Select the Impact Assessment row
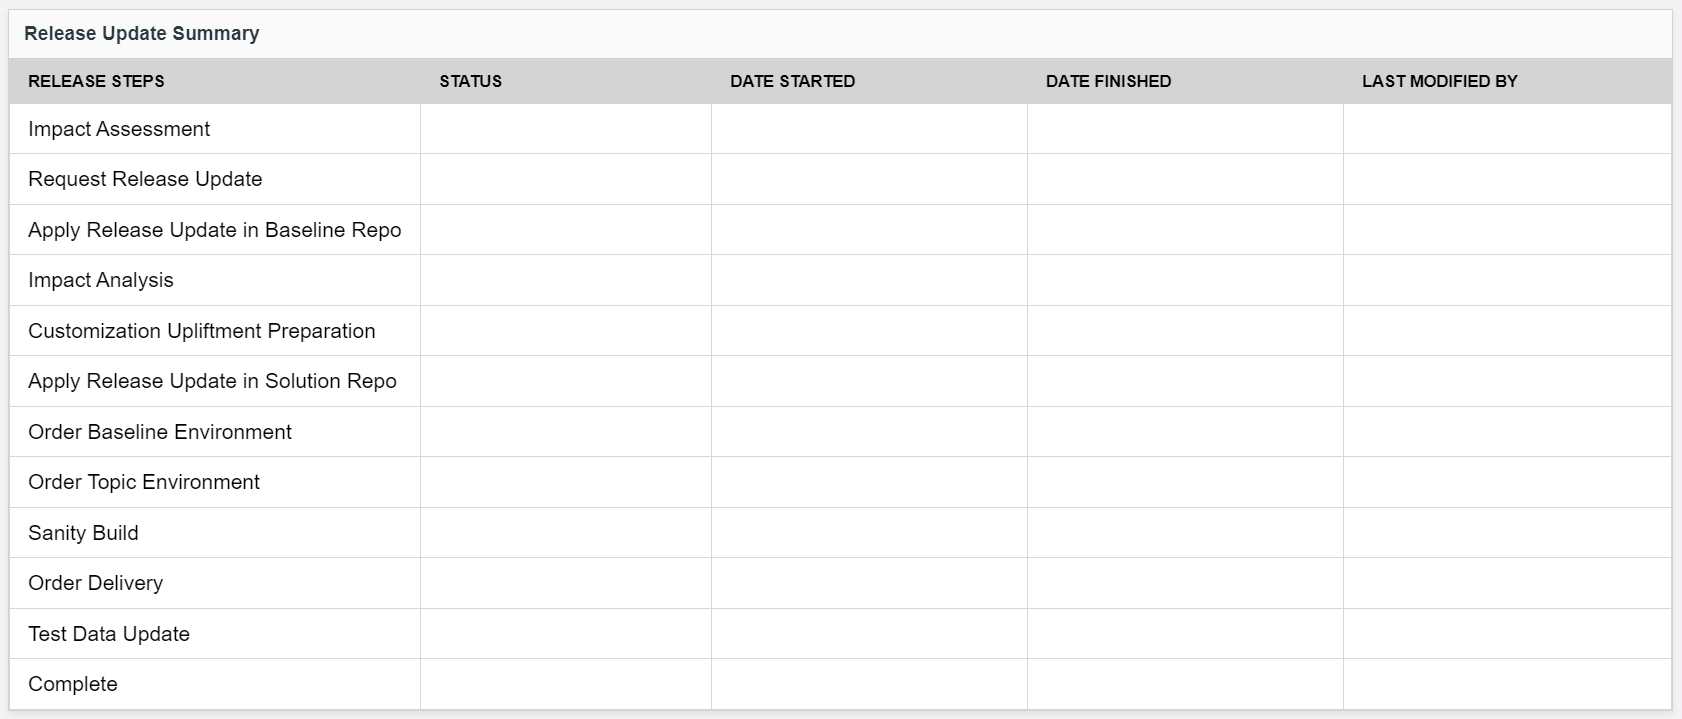The image size is (1682, 719). pyautogui.click(x=119, y=129)
